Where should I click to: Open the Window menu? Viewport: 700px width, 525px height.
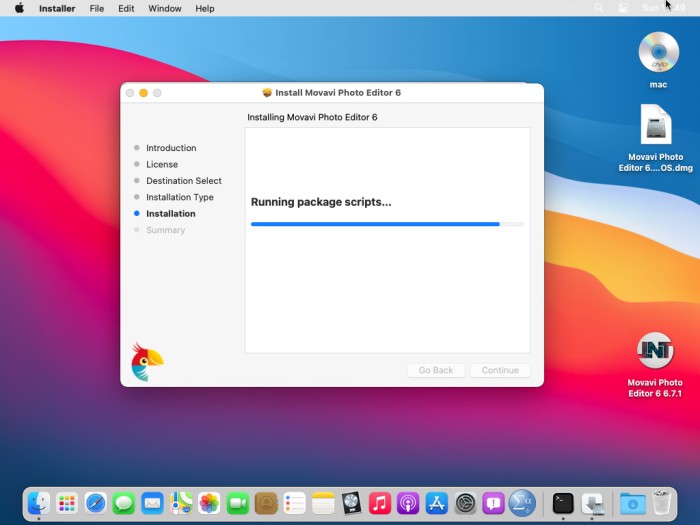tap(165, 8)
